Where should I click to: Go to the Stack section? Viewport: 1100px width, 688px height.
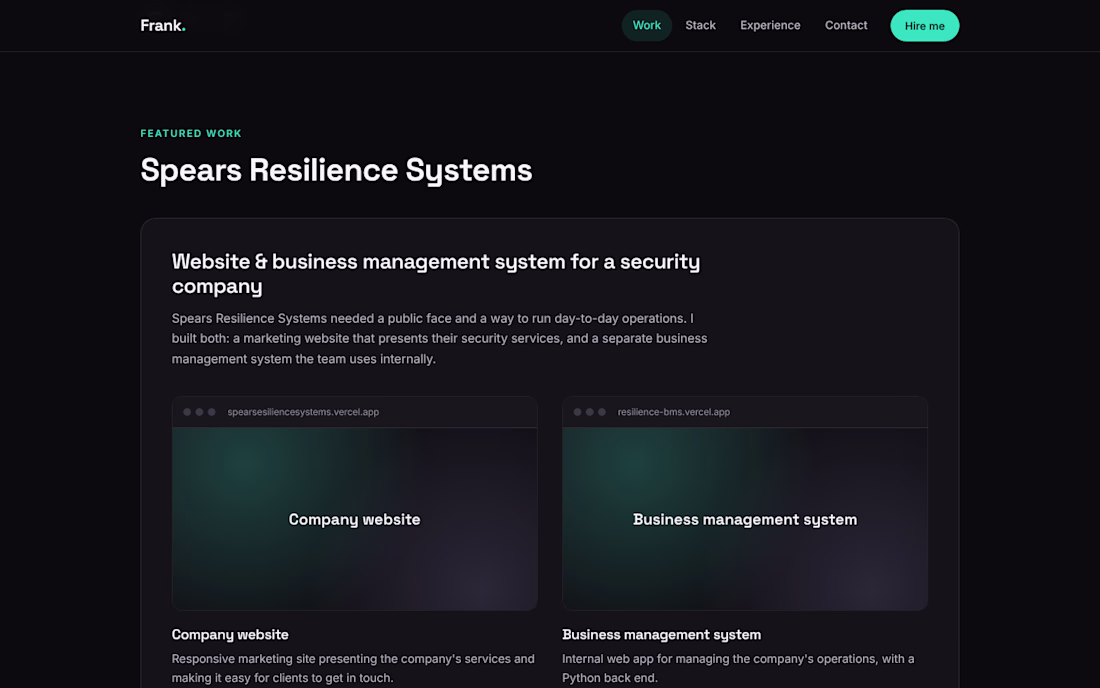point(700,25)
